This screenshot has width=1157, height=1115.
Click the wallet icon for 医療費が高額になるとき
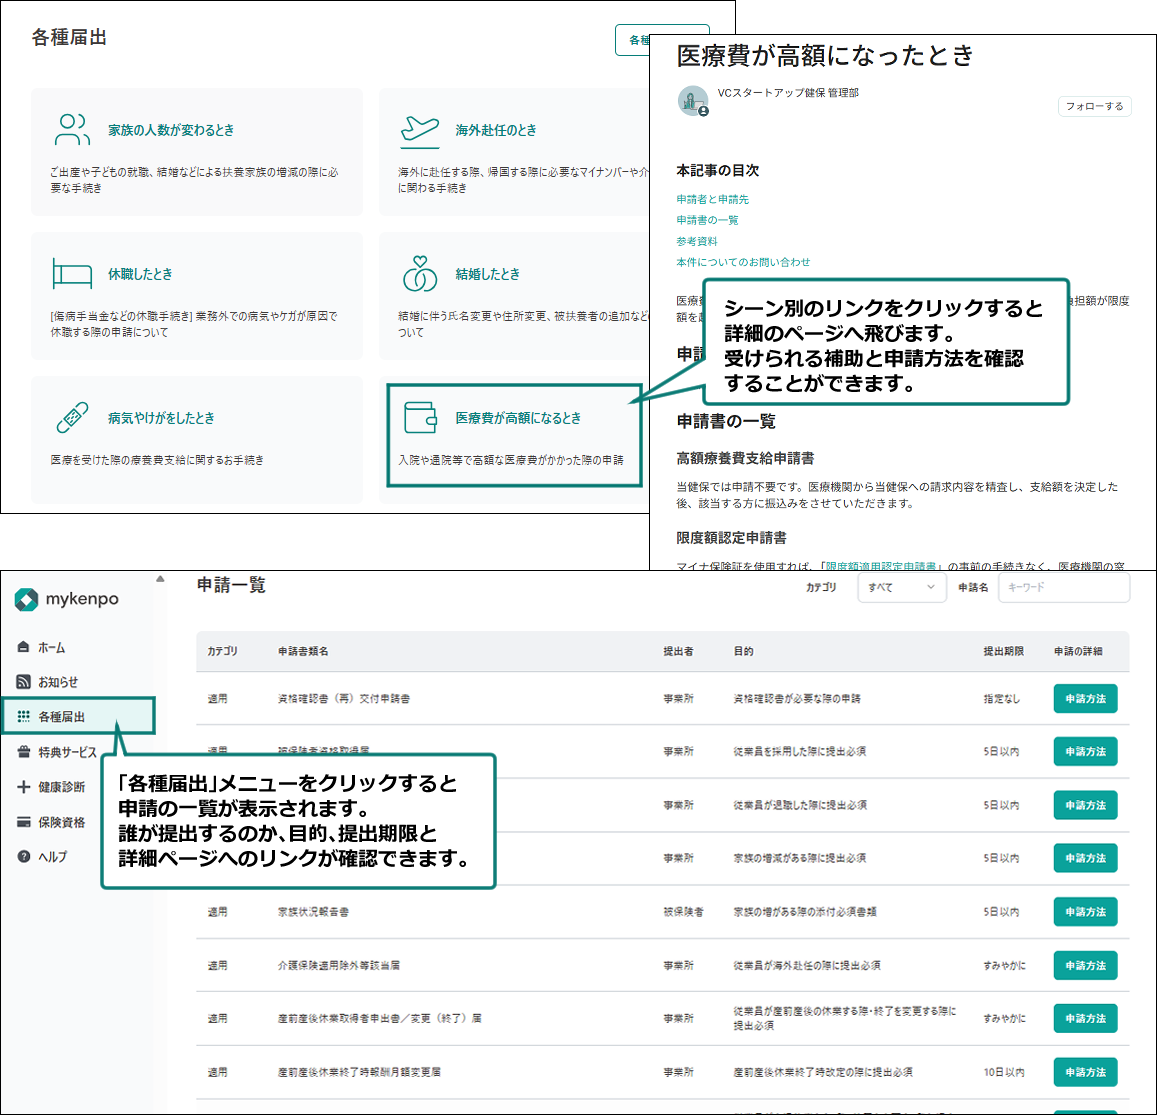[420, 417]
